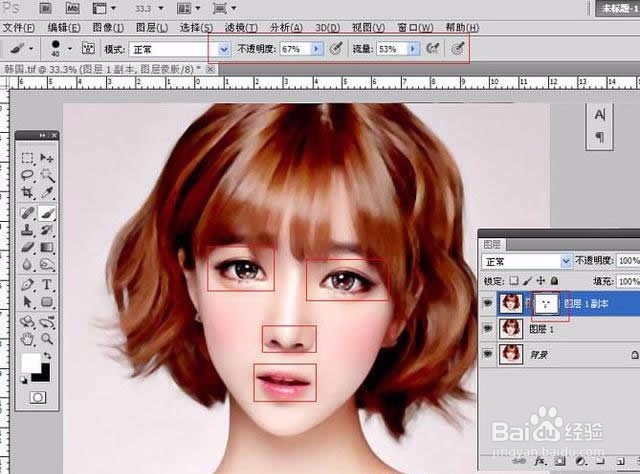This screenshot has height=474, width=640.
Task: Select the Rounded Rectangle shape tool
Action: (x=47, y=302)
